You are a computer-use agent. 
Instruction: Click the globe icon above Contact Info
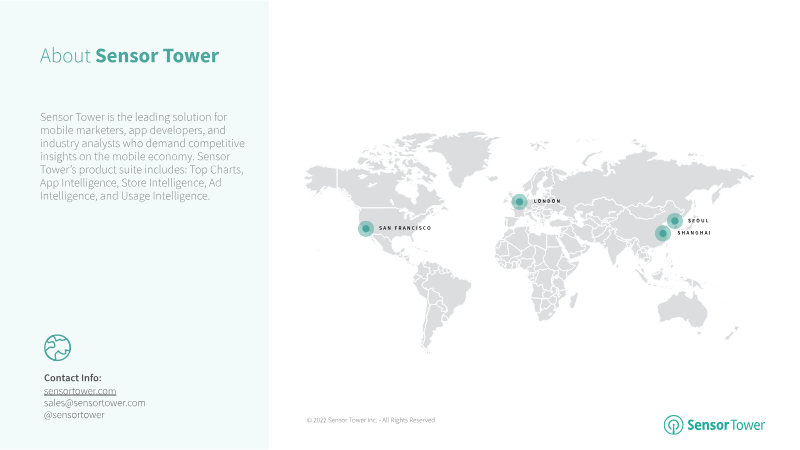click(x=57, y=347)
